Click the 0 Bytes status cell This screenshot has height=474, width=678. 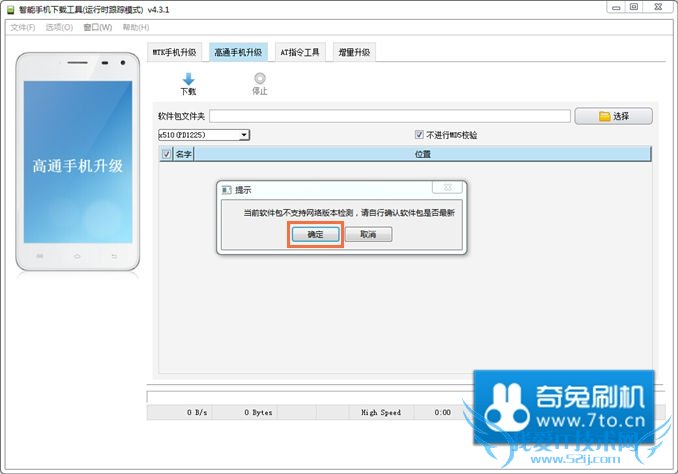click(245, 413)
